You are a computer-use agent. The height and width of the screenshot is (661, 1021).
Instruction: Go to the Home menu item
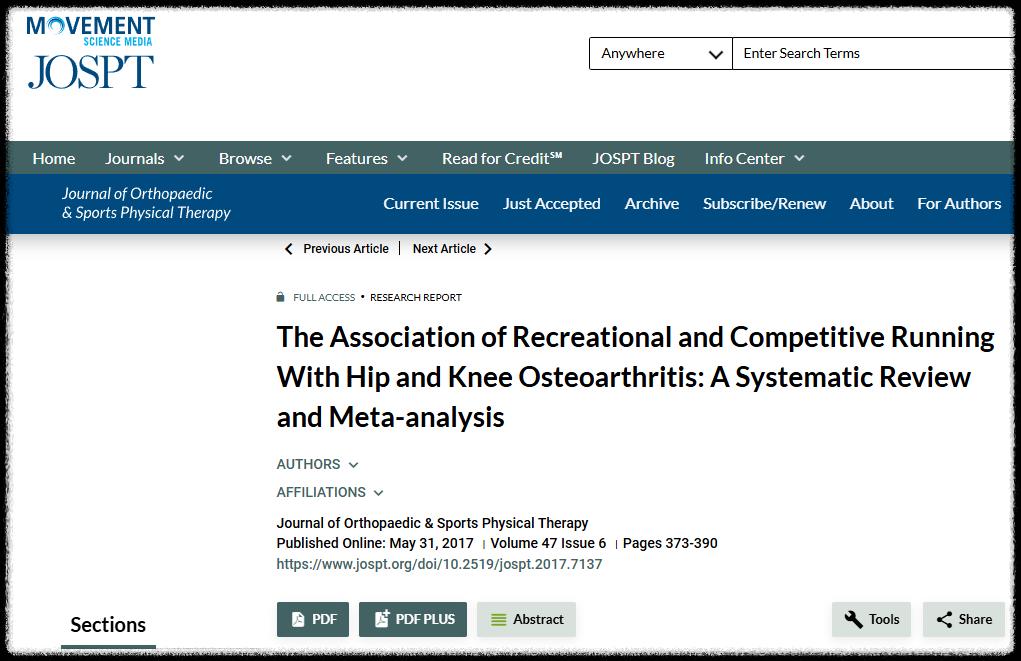[x=54, y=158]
